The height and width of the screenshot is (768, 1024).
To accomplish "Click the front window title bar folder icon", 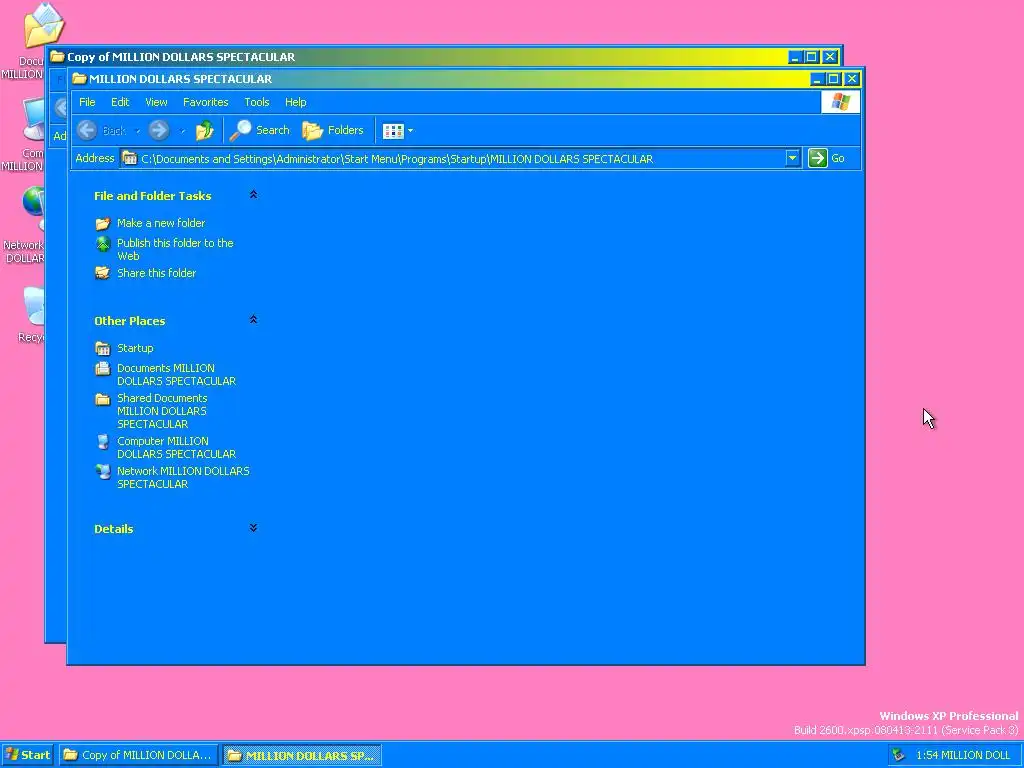I will (80, 79).
